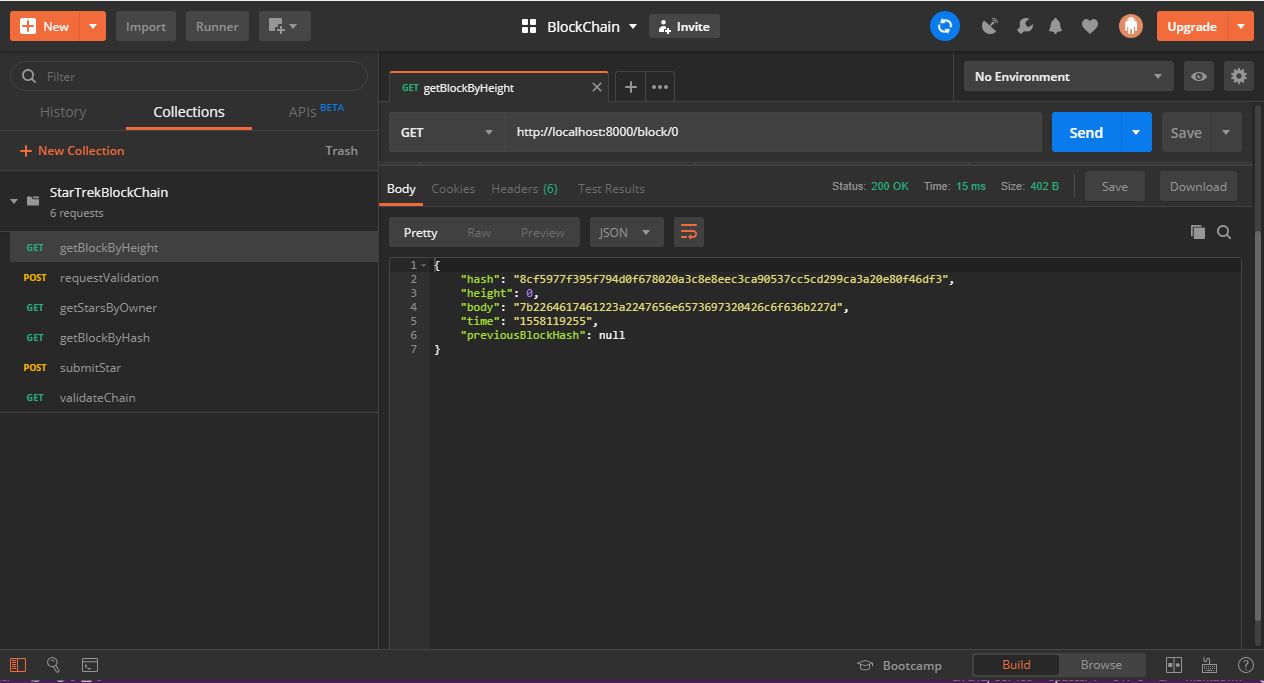The image size is (1264, 683).
Task: Toggle the sidebar icon in status bar
Action: tap(18, 665)
